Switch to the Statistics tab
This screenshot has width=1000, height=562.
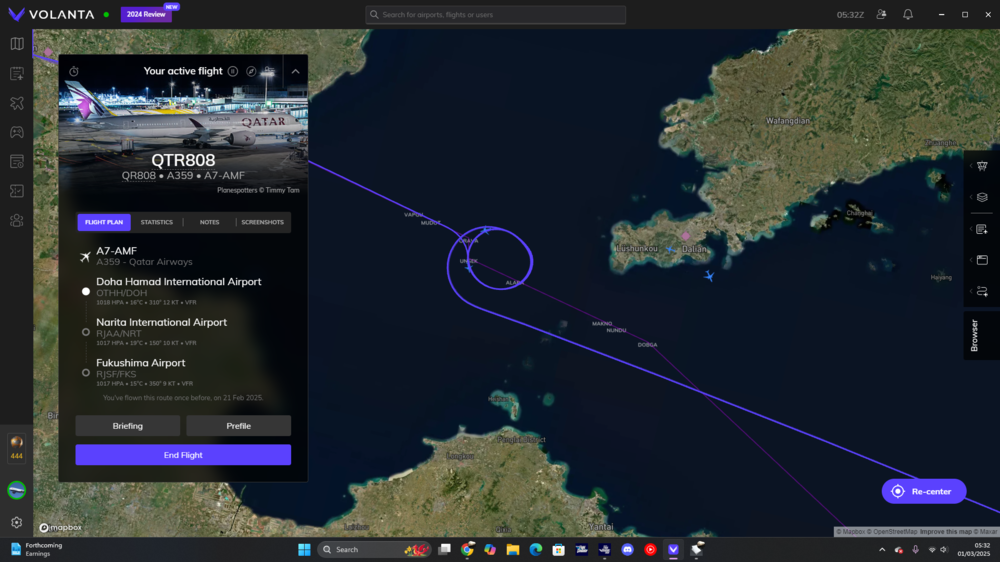coord(157,222)
